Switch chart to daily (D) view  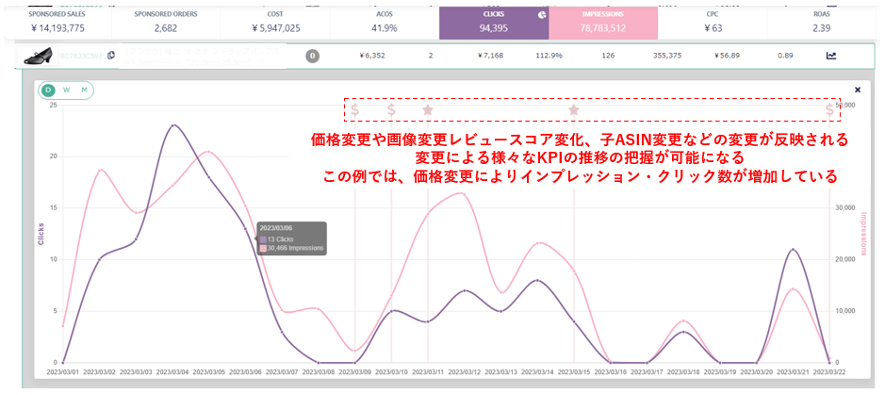coord(49,90)
